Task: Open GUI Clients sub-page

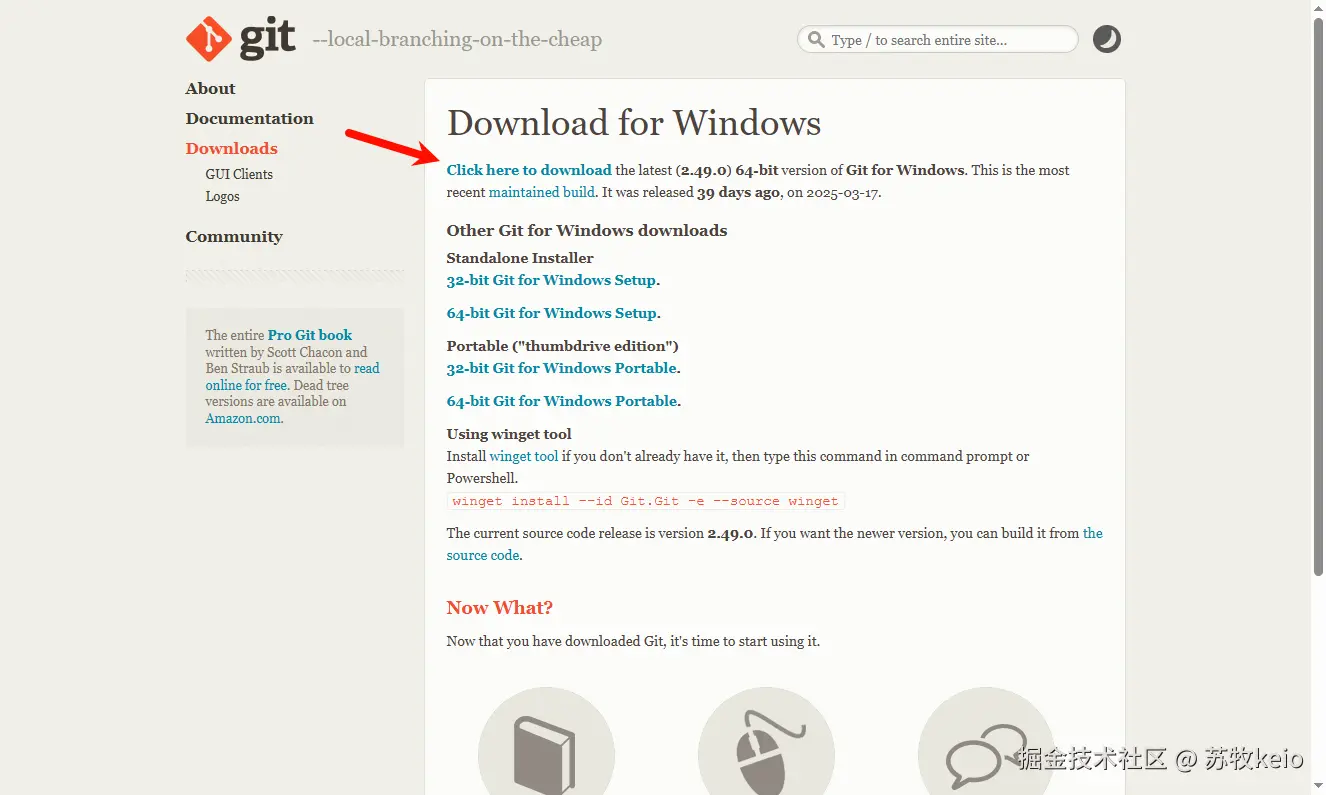Action: tap(239, 174)
